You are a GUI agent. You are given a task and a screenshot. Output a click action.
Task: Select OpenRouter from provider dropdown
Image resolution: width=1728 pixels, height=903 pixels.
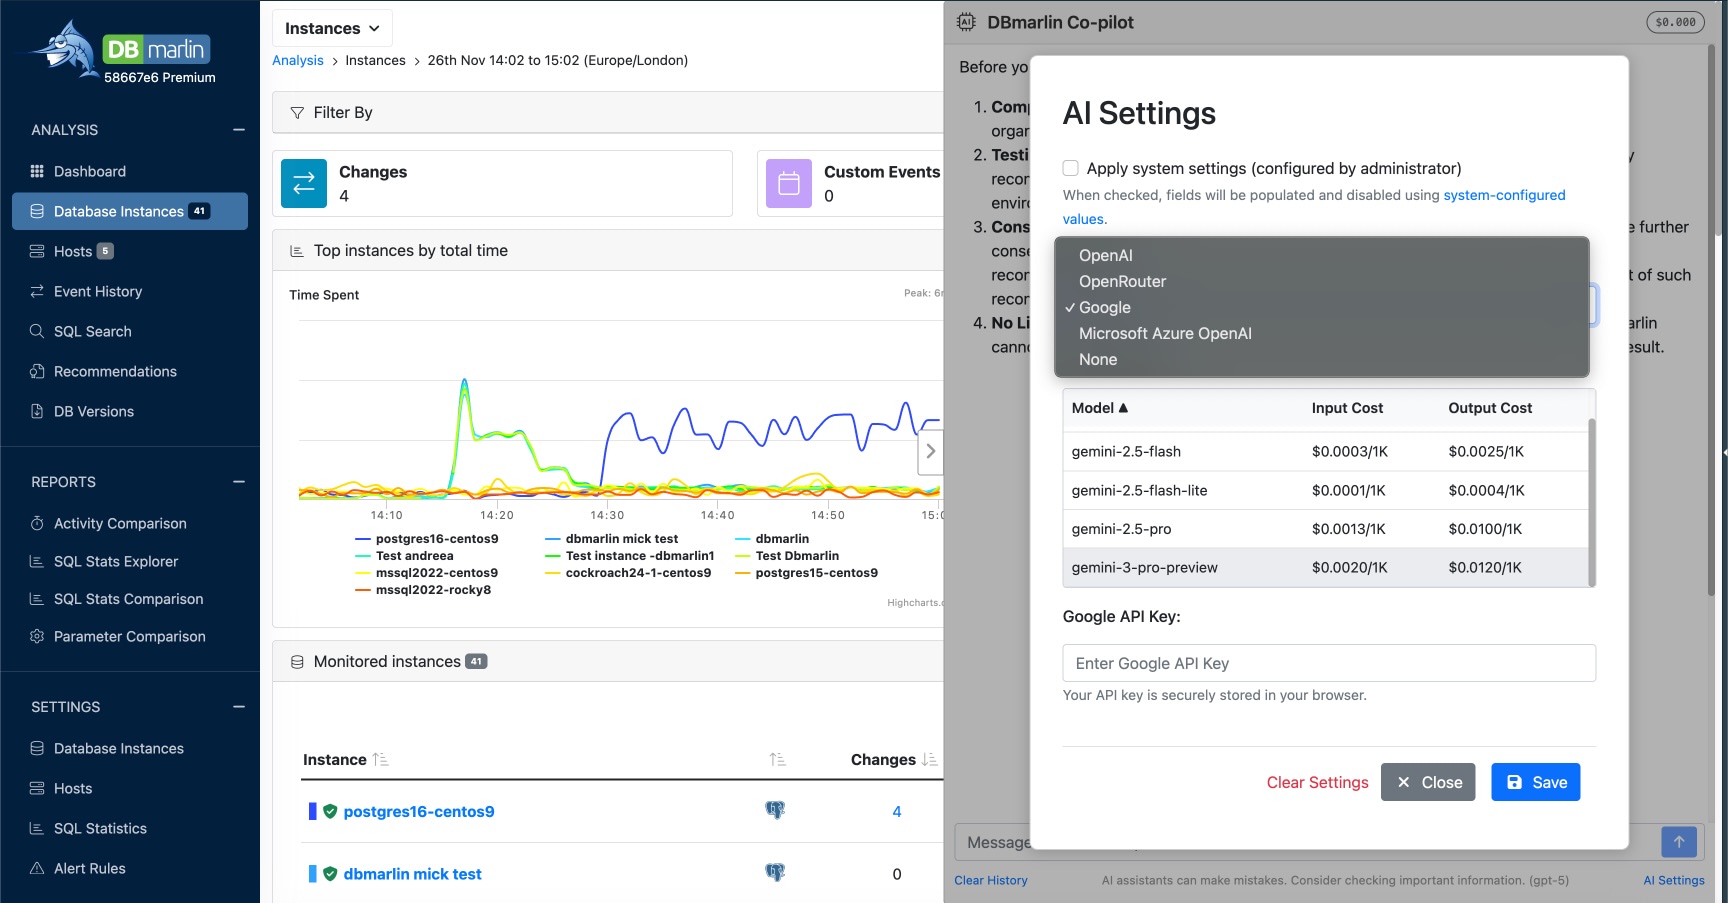[1321, 281]
